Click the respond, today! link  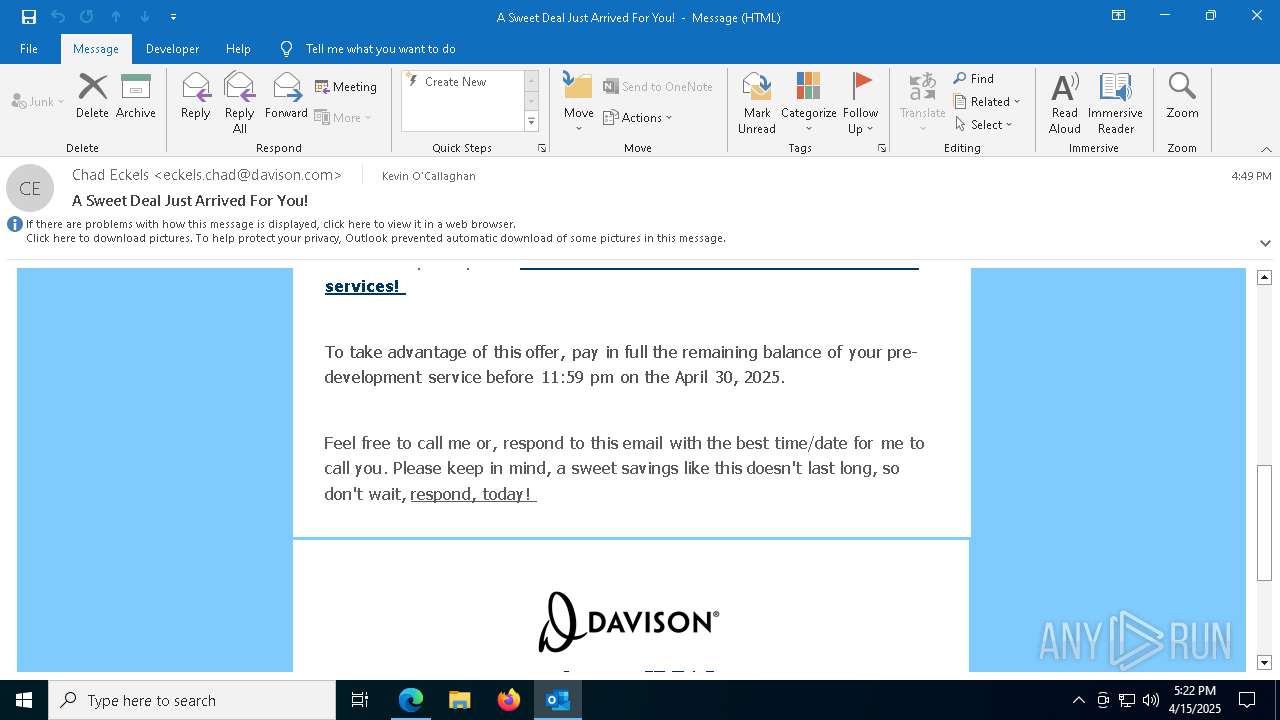click(x=471, y=494)
